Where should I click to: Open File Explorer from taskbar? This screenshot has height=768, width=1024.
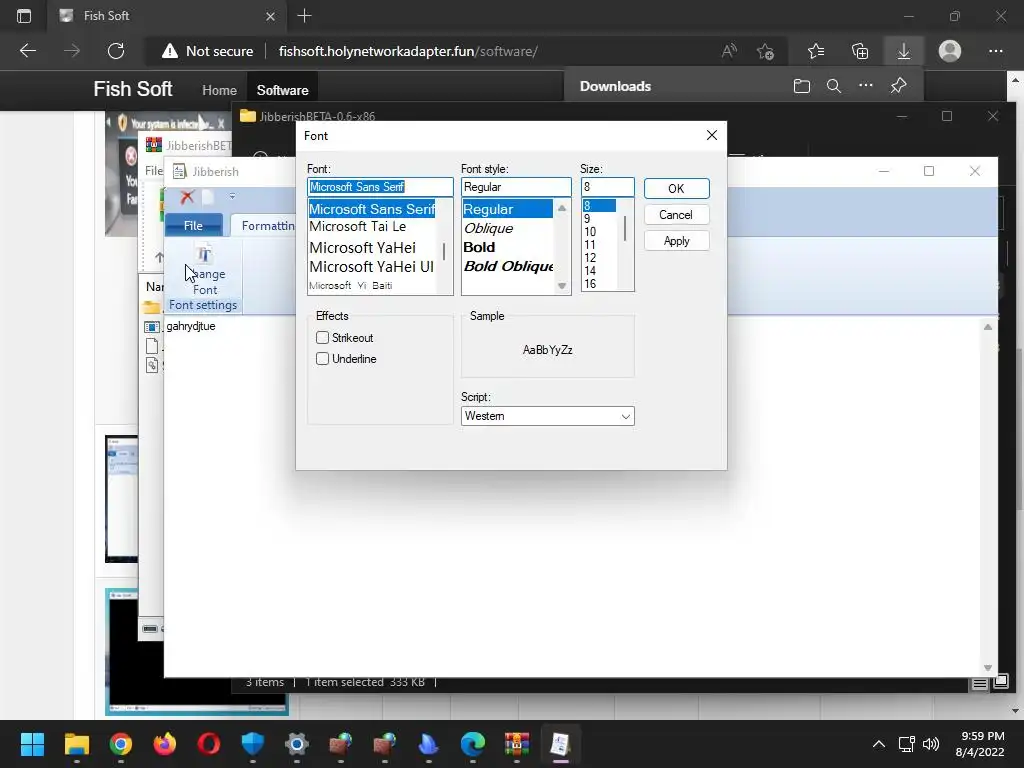click(76, 744)
